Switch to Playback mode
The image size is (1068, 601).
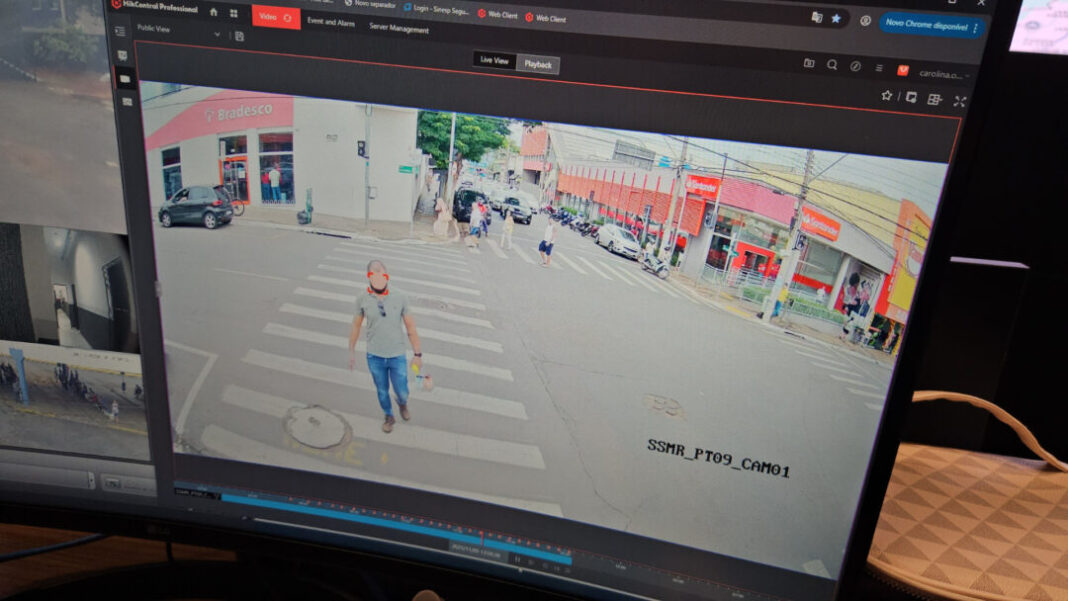coord(538,64)
